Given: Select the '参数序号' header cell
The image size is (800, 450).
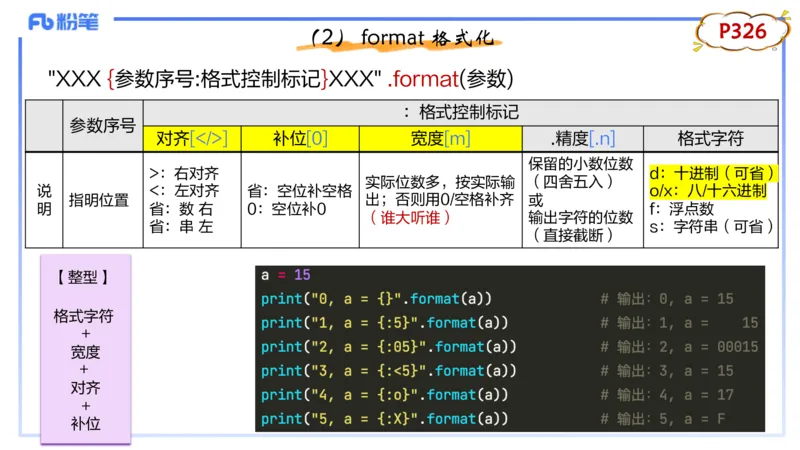Looking at the screenshot, I should 103,126.
